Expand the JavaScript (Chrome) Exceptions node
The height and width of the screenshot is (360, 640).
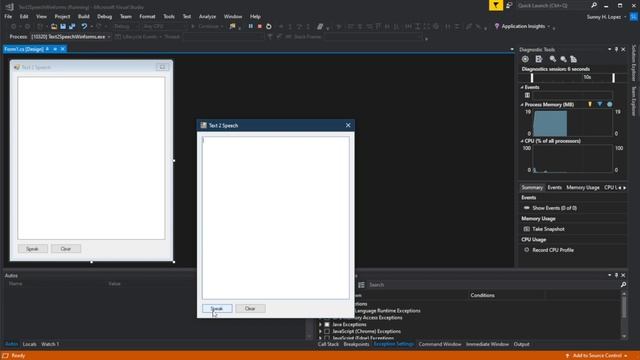coord(320,331)
